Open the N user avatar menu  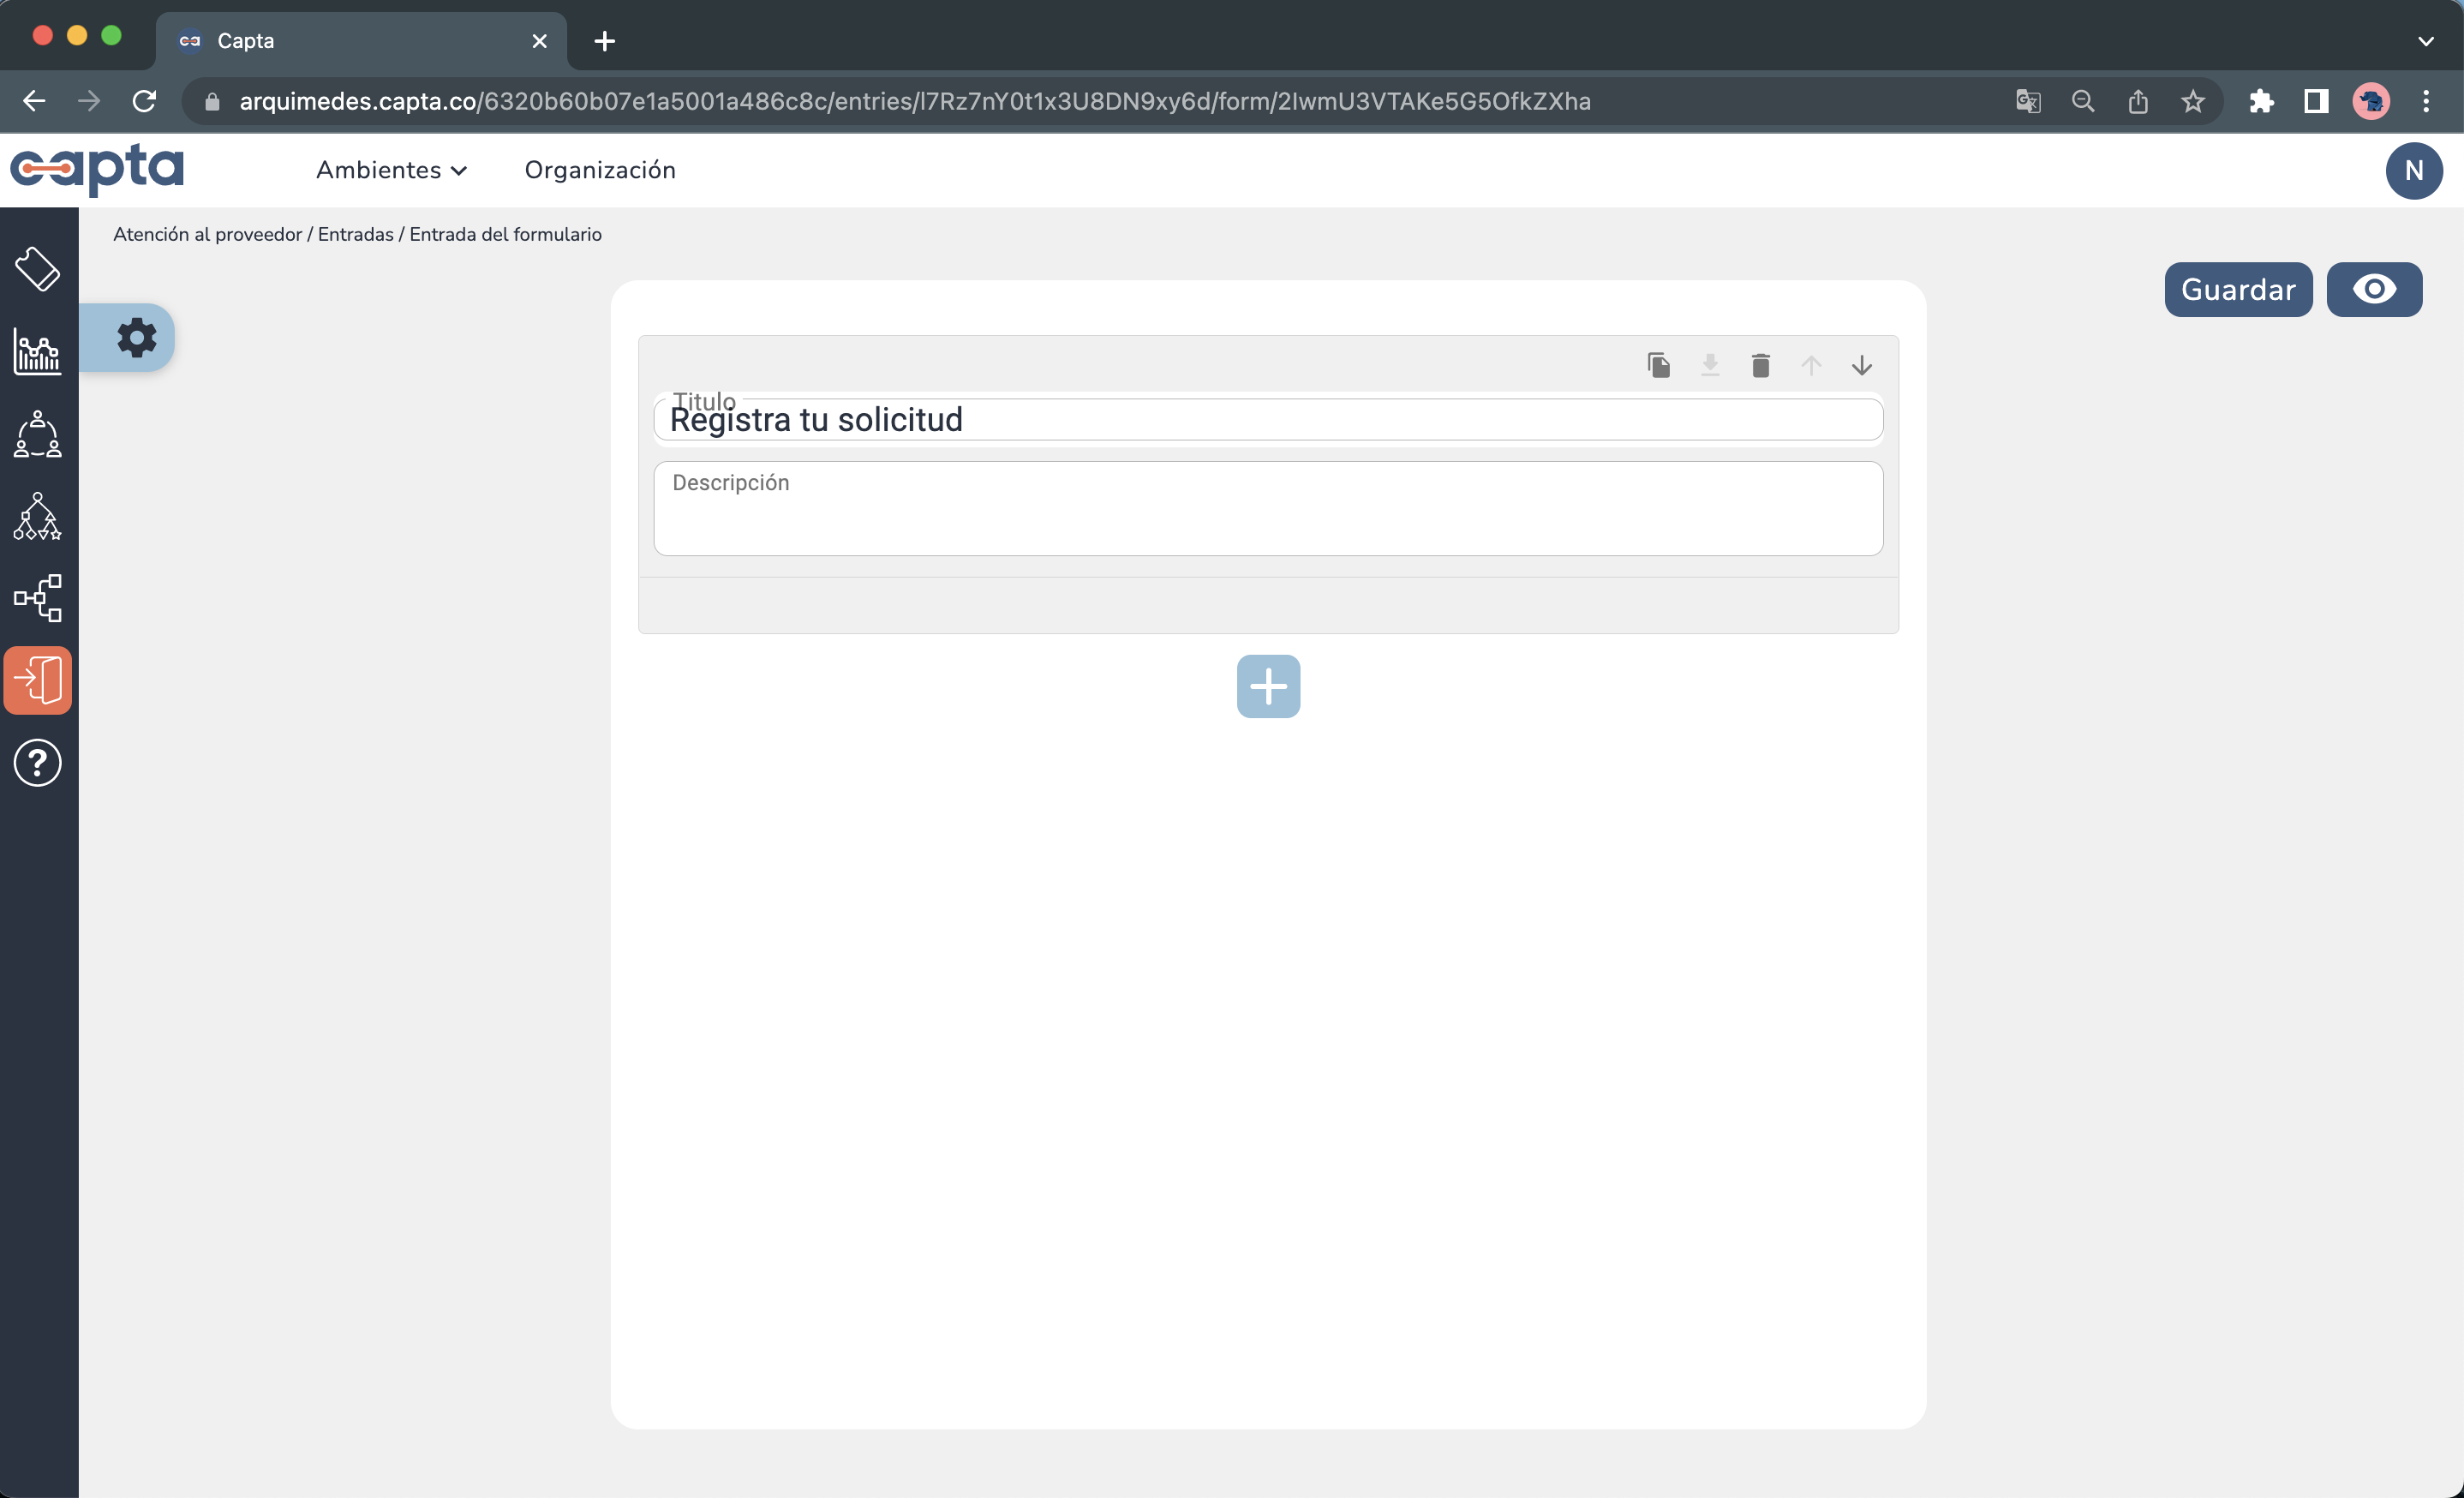pos(2413,171)
